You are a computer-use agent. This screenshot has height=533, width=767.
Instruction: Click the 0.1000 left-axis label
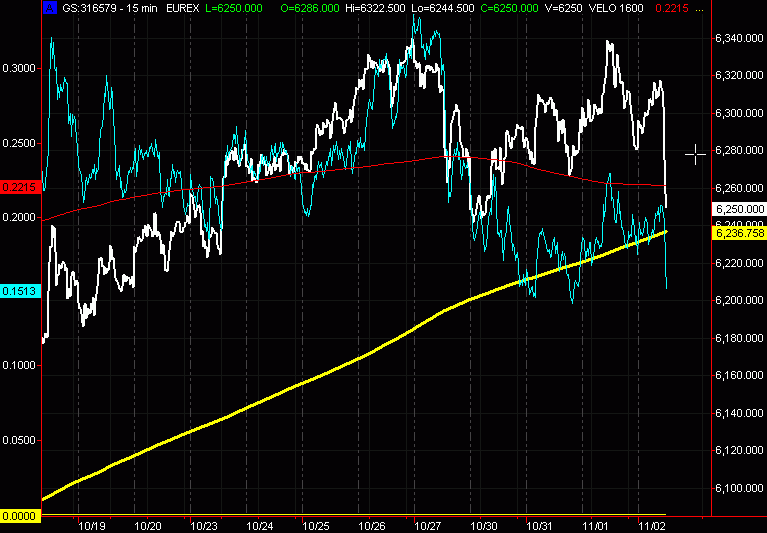[x=19, y=365]
